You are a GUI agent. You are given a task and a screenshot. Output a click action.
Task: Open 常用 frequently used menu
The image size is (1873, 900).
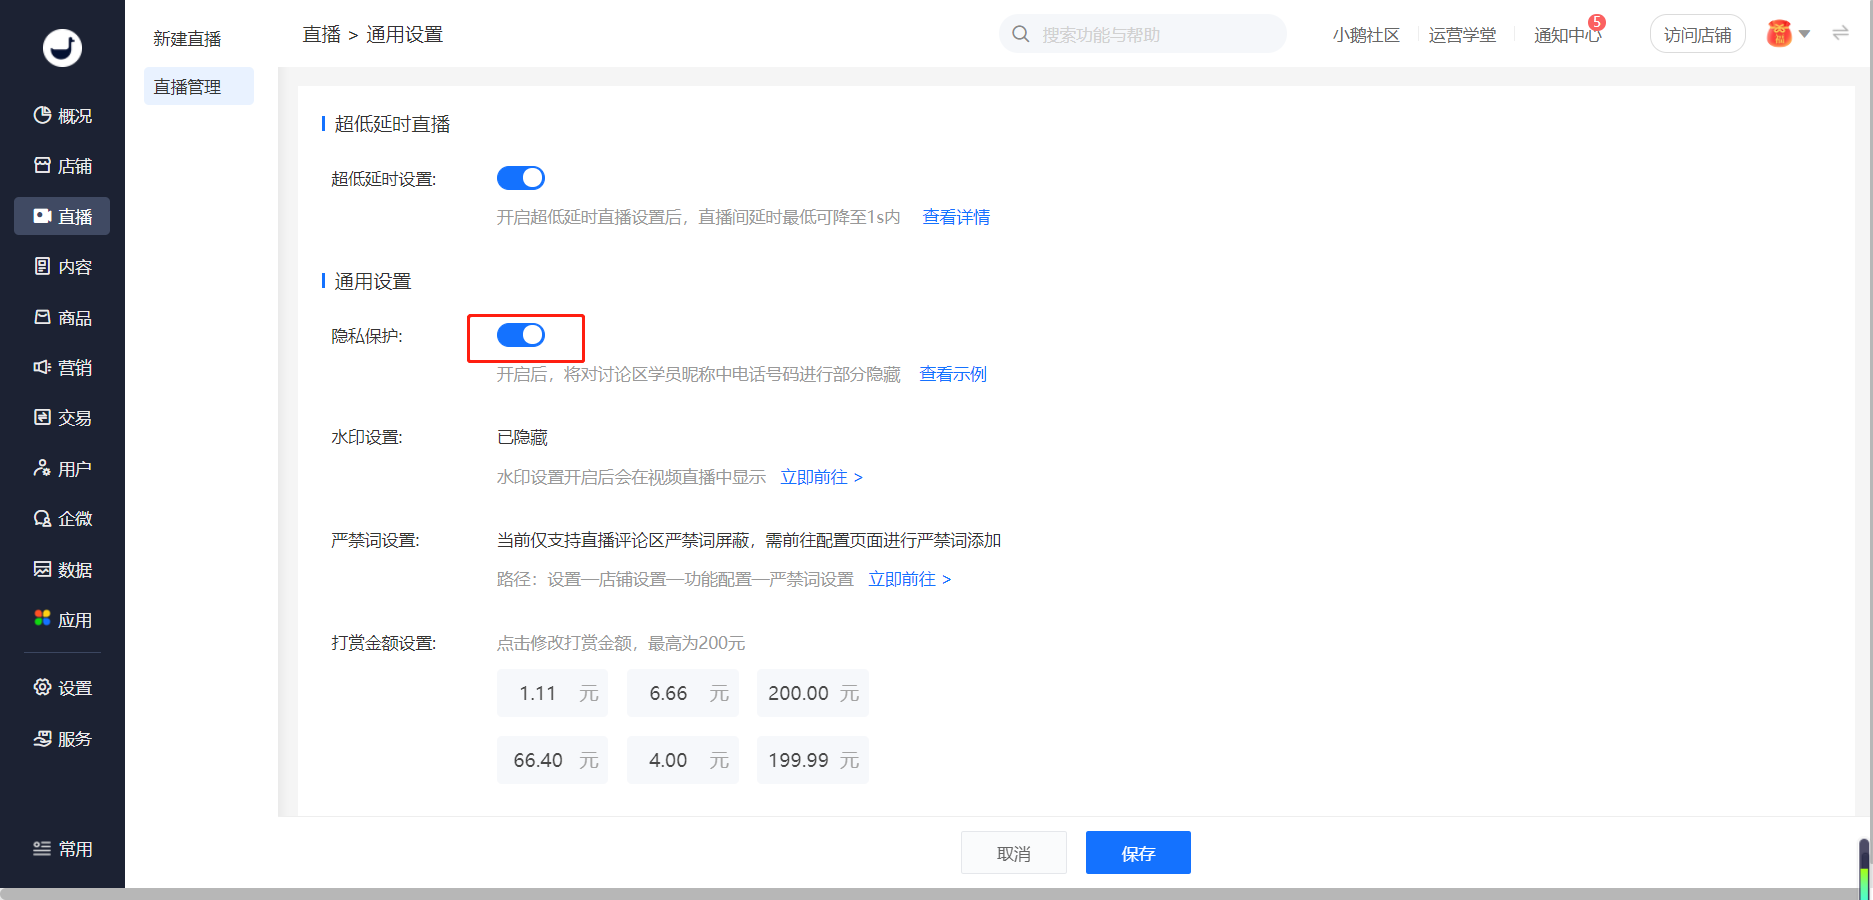(62, 849)
